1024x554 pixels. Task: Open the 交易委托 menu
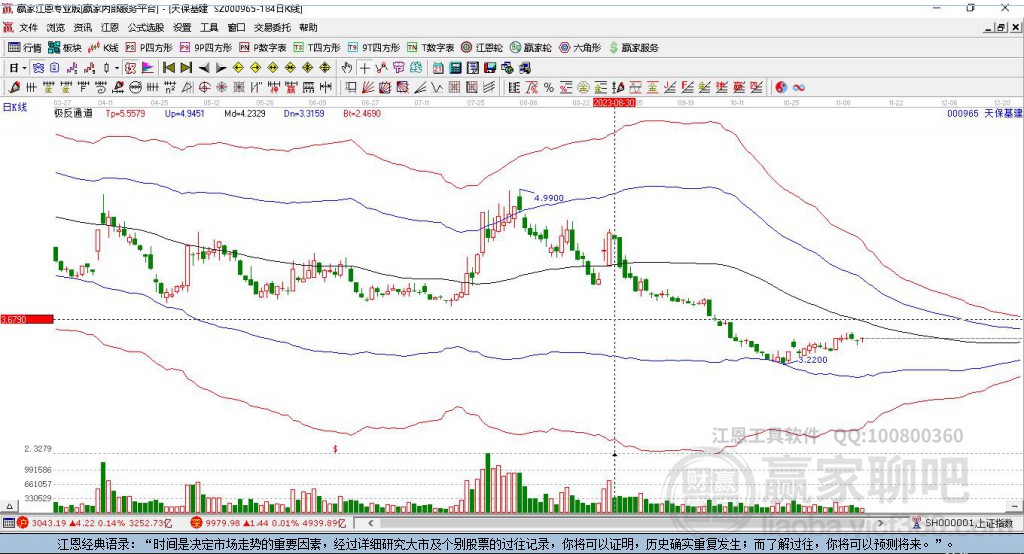click(x=272, y=27)
